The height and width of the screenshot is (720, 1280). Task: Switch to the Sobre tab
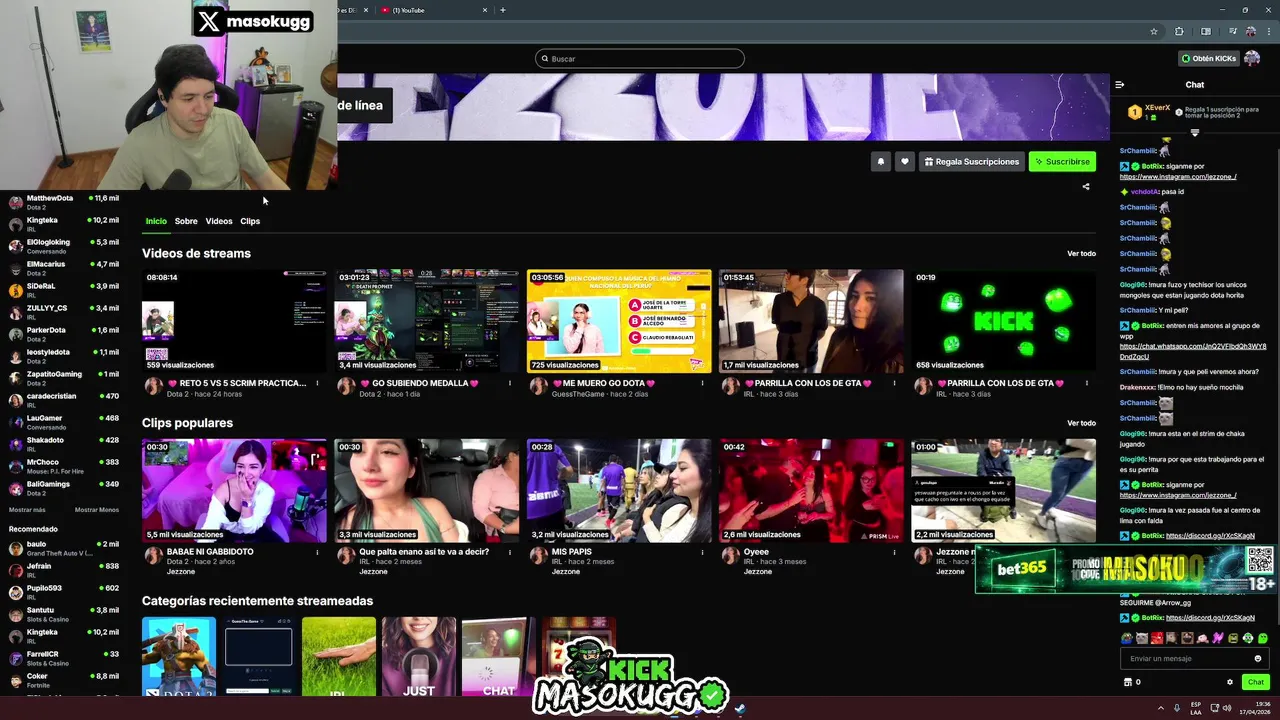pos(186,221)
